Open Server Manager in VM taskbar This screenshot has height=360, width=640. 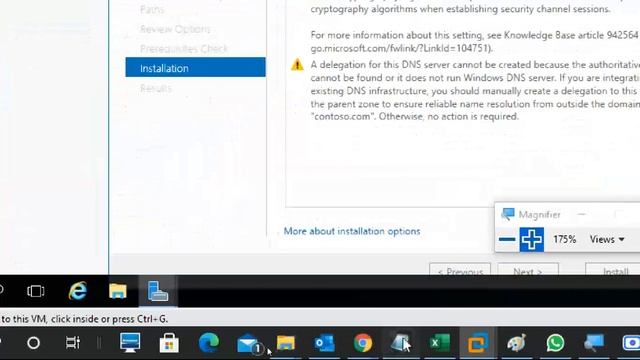click(x=158, y=291)
